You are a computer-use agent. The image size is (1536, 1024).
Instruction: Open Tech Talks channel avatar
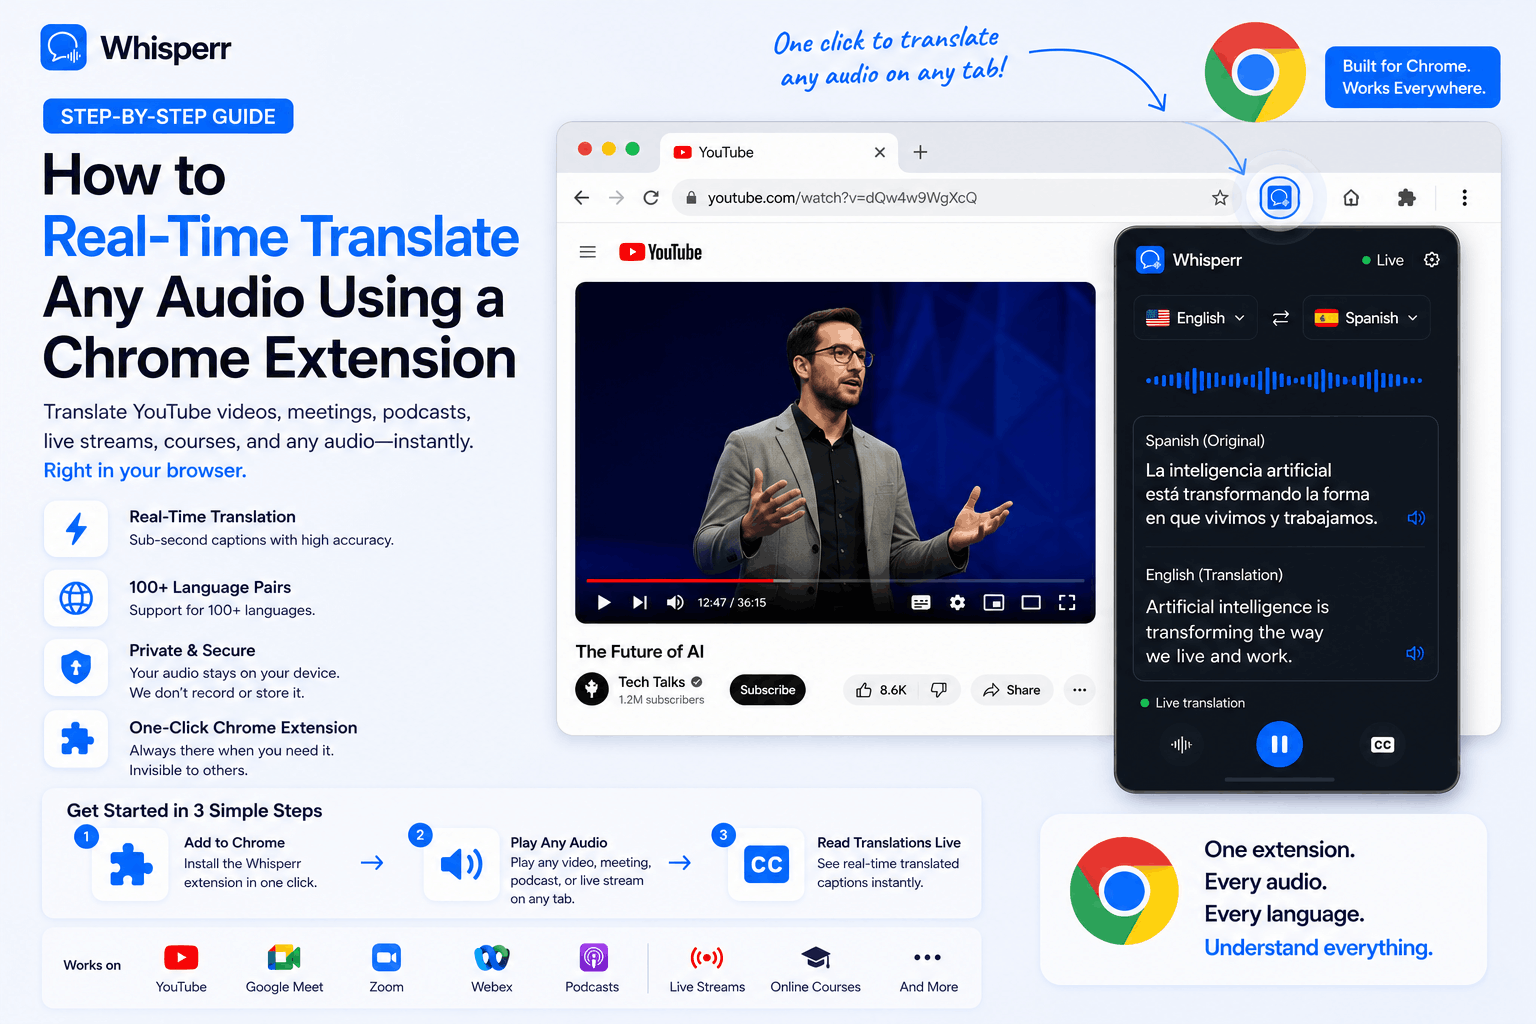click(x=592, y=689)
